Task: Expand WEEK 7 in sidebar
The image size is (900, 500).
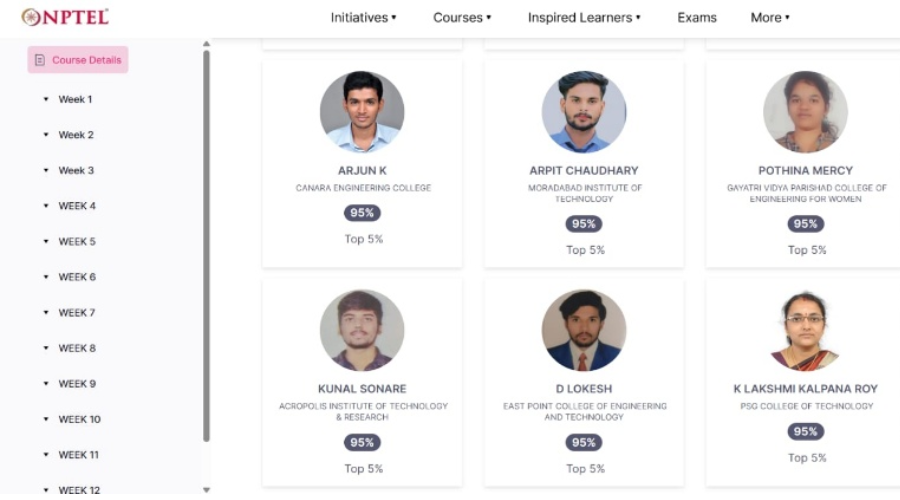Action: (46, 313)
